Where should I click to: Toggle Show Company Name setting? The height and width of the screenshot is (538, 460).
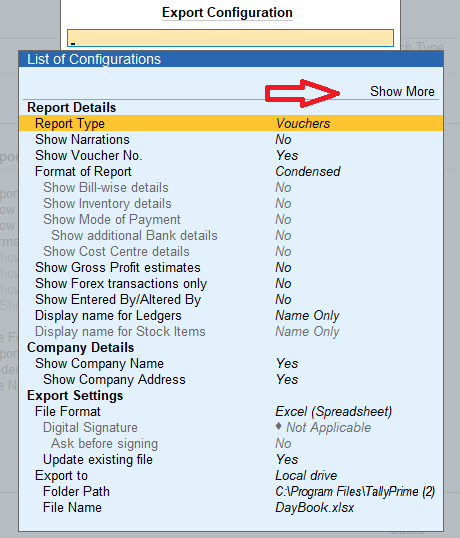tap(231, 364)
